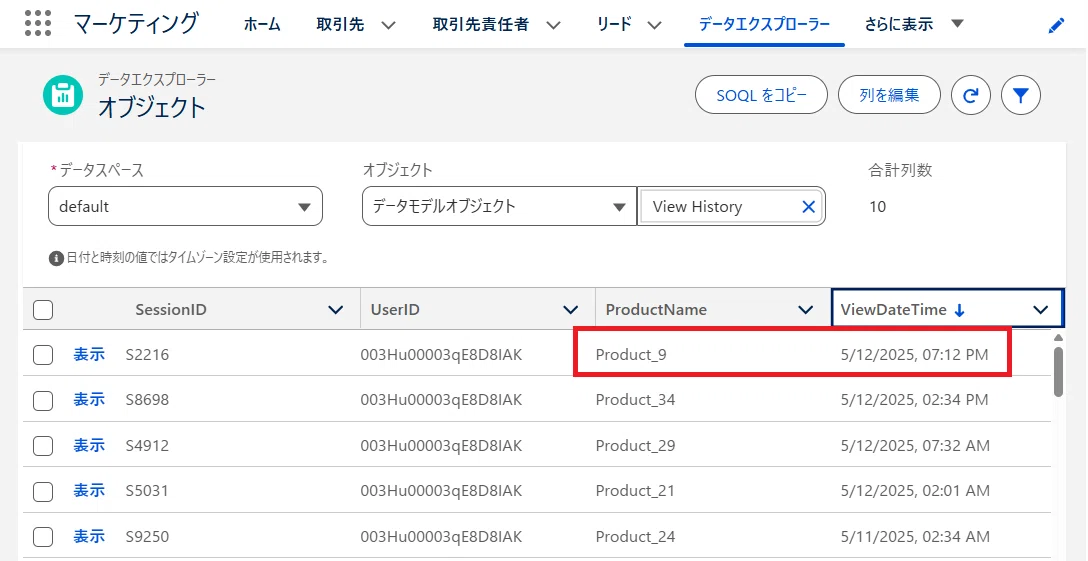This screenshot has height=561, width=1088.
Task: Switch to the 取引先 tab
Action: tap(340, 25)
